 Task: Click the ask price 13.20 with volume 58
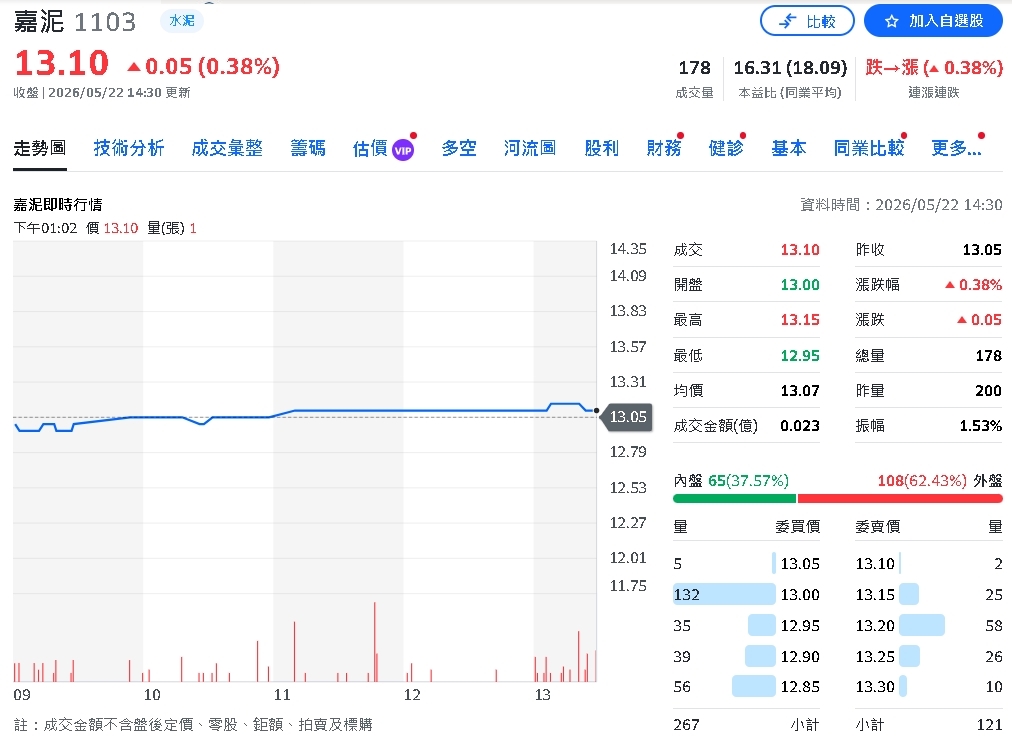pyautogui.click(x=875, y=625)
